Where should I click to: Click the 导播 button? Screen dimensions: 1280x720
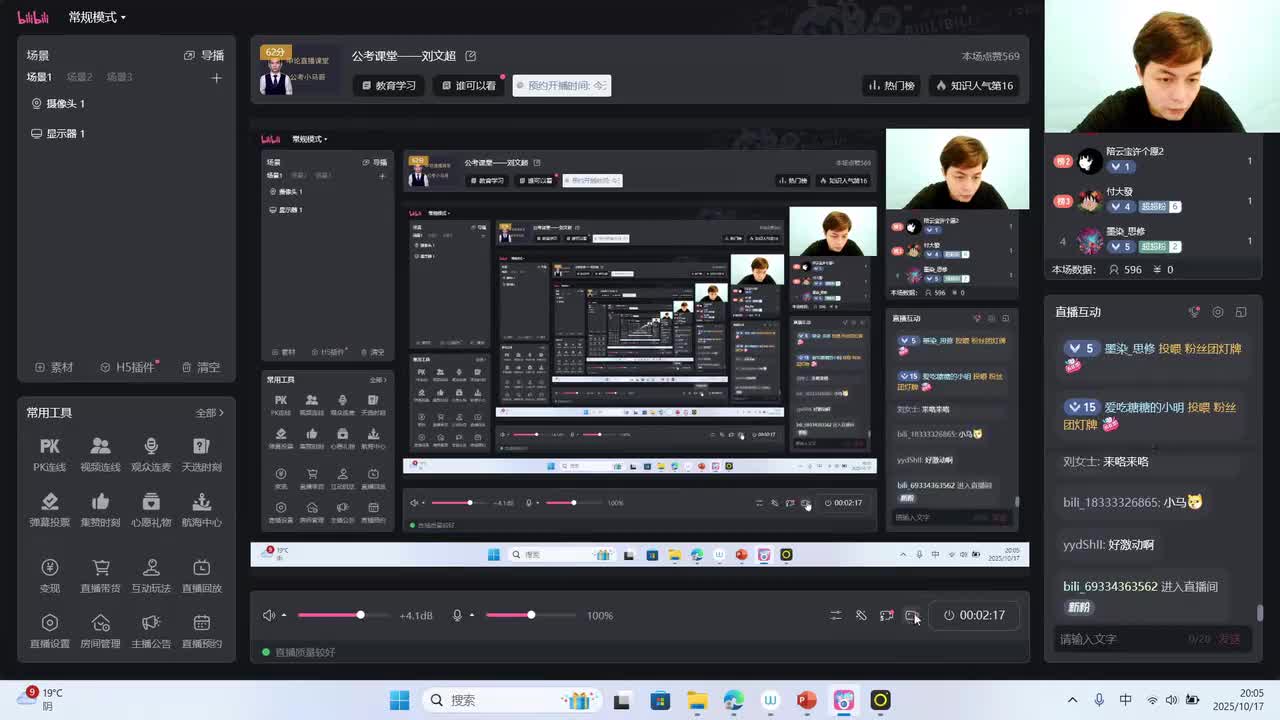click(204, 55)
